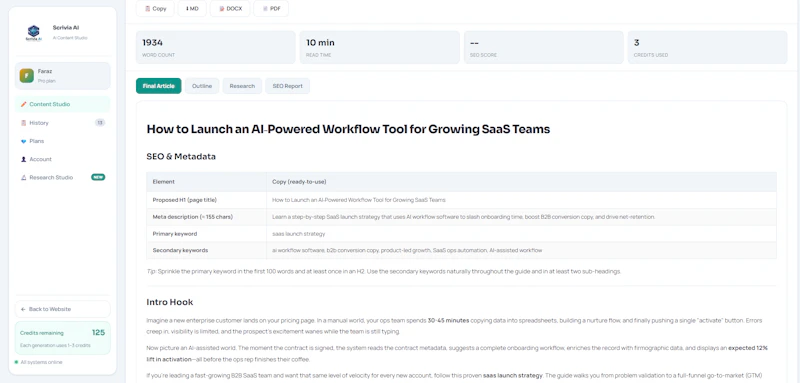Click the DOCX file icon
The width and height of the screenshot is (800, 383).
221,9
